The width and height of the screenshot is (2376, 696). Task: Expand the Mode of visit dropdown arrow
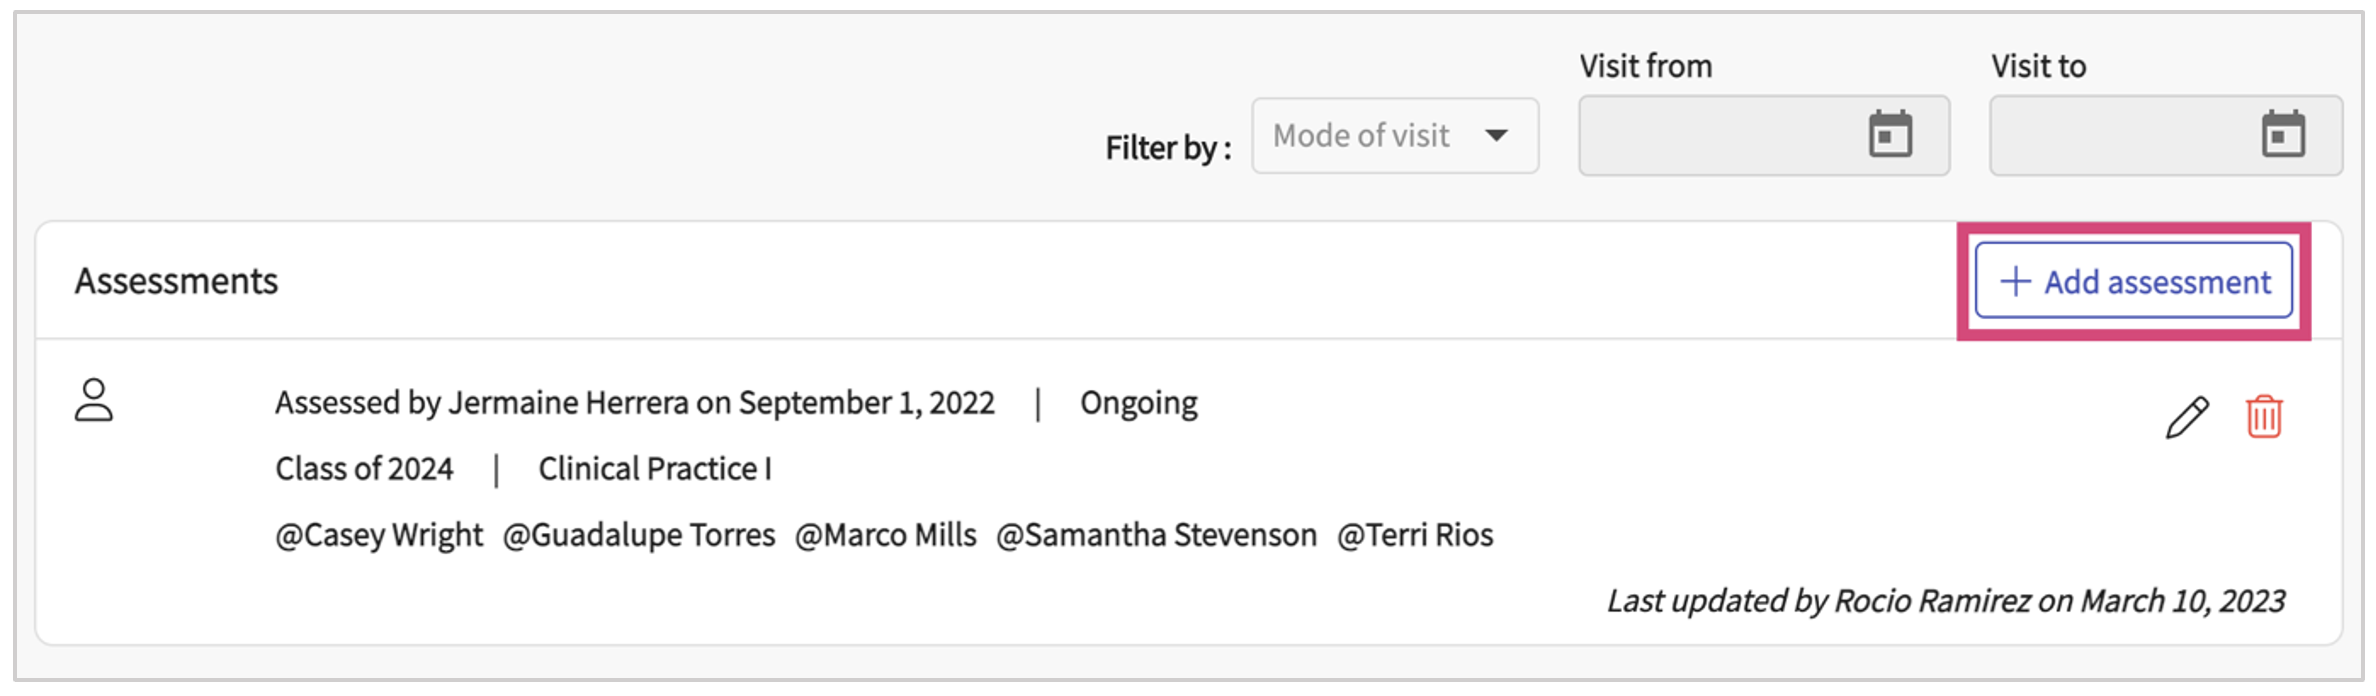click(x=1496, y=135)
